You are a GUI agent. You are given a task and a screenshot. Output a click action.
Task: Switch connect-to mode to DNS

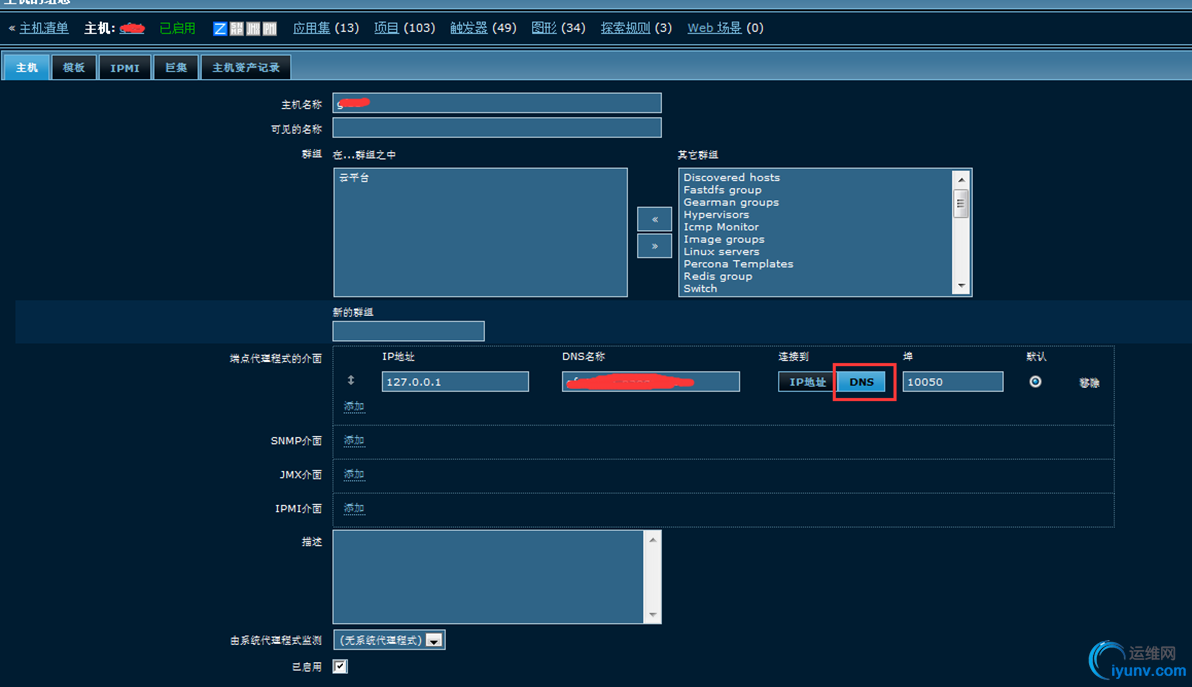click(x=861, y=381)
